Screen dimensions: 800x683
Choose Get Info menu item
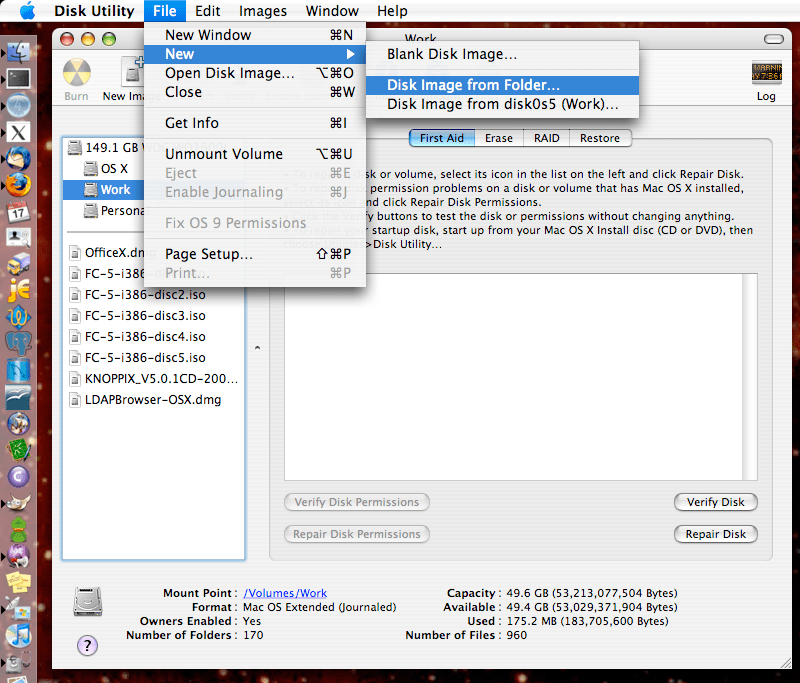255,123
